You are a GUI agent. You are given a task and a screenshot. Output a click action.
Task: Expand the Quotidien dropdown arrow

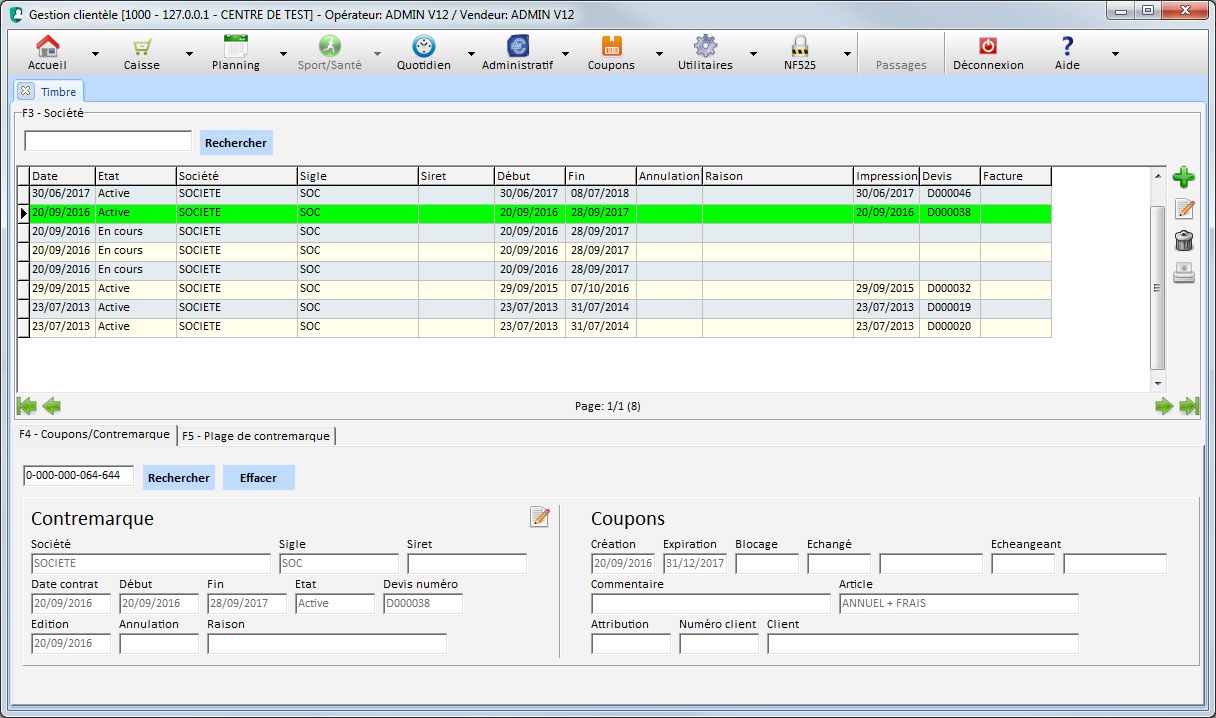(x=471, y=54)
